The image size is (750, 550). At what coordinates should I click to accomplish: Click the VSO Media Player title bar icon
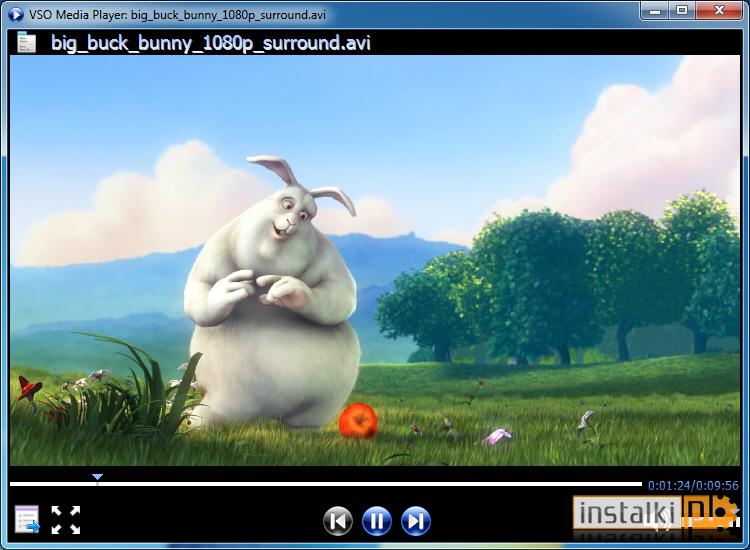(16, 14)
